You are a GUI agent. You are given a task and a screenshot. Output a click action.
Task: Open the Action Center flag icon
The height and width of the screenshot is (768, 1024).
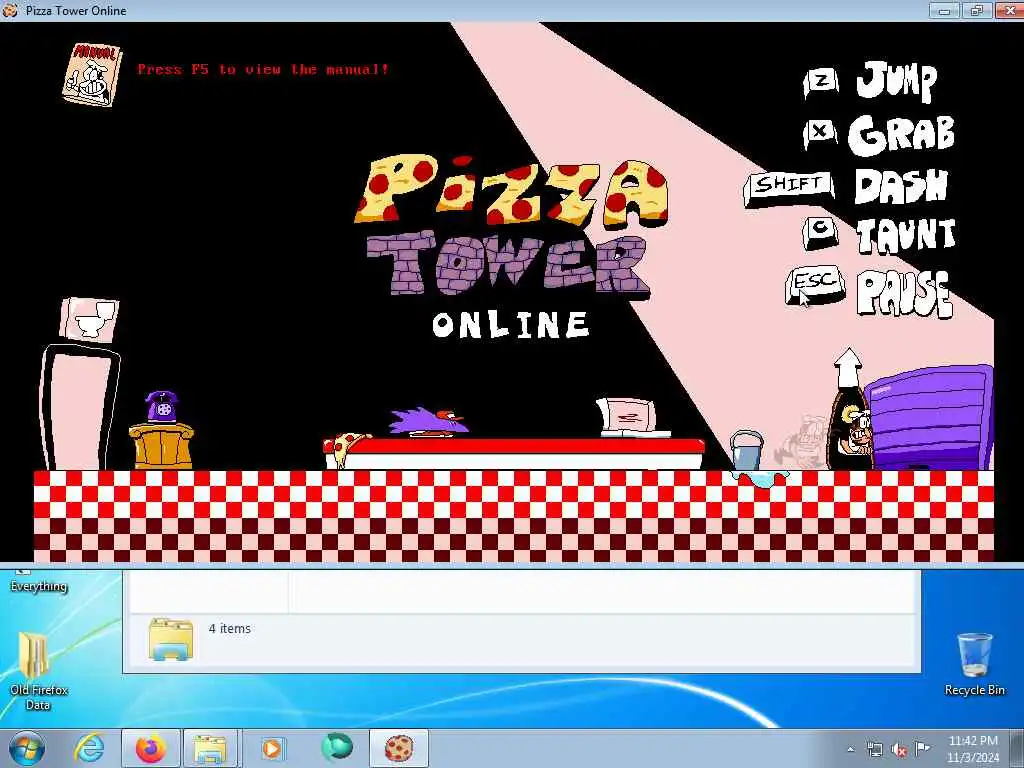922,748
